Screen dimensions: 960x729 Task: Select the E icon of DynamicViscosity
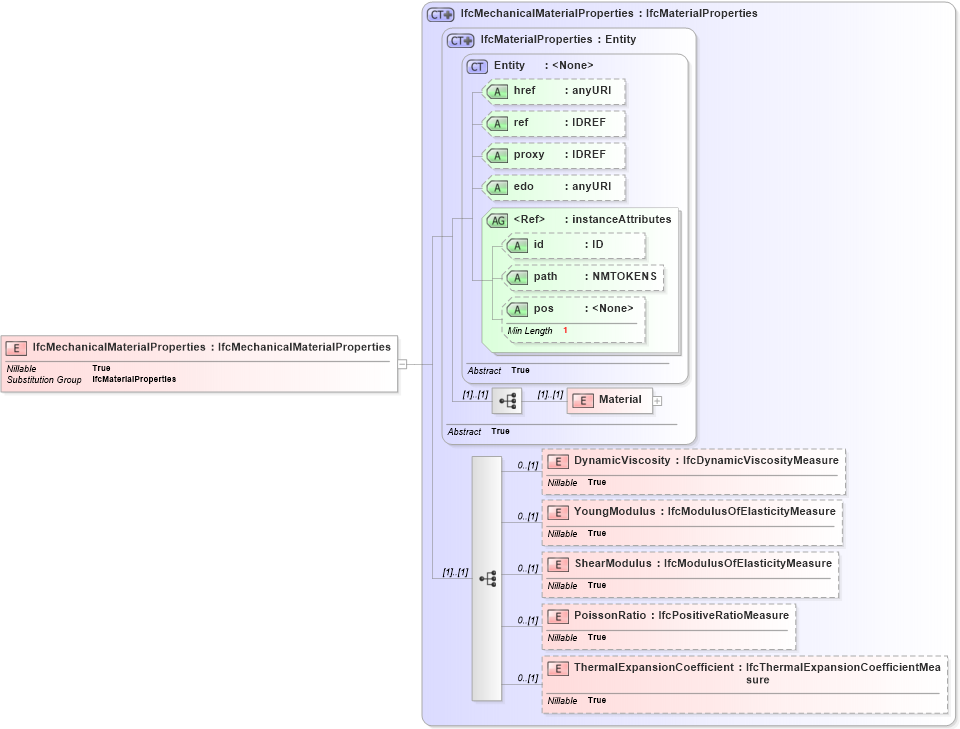coord(558,461)
